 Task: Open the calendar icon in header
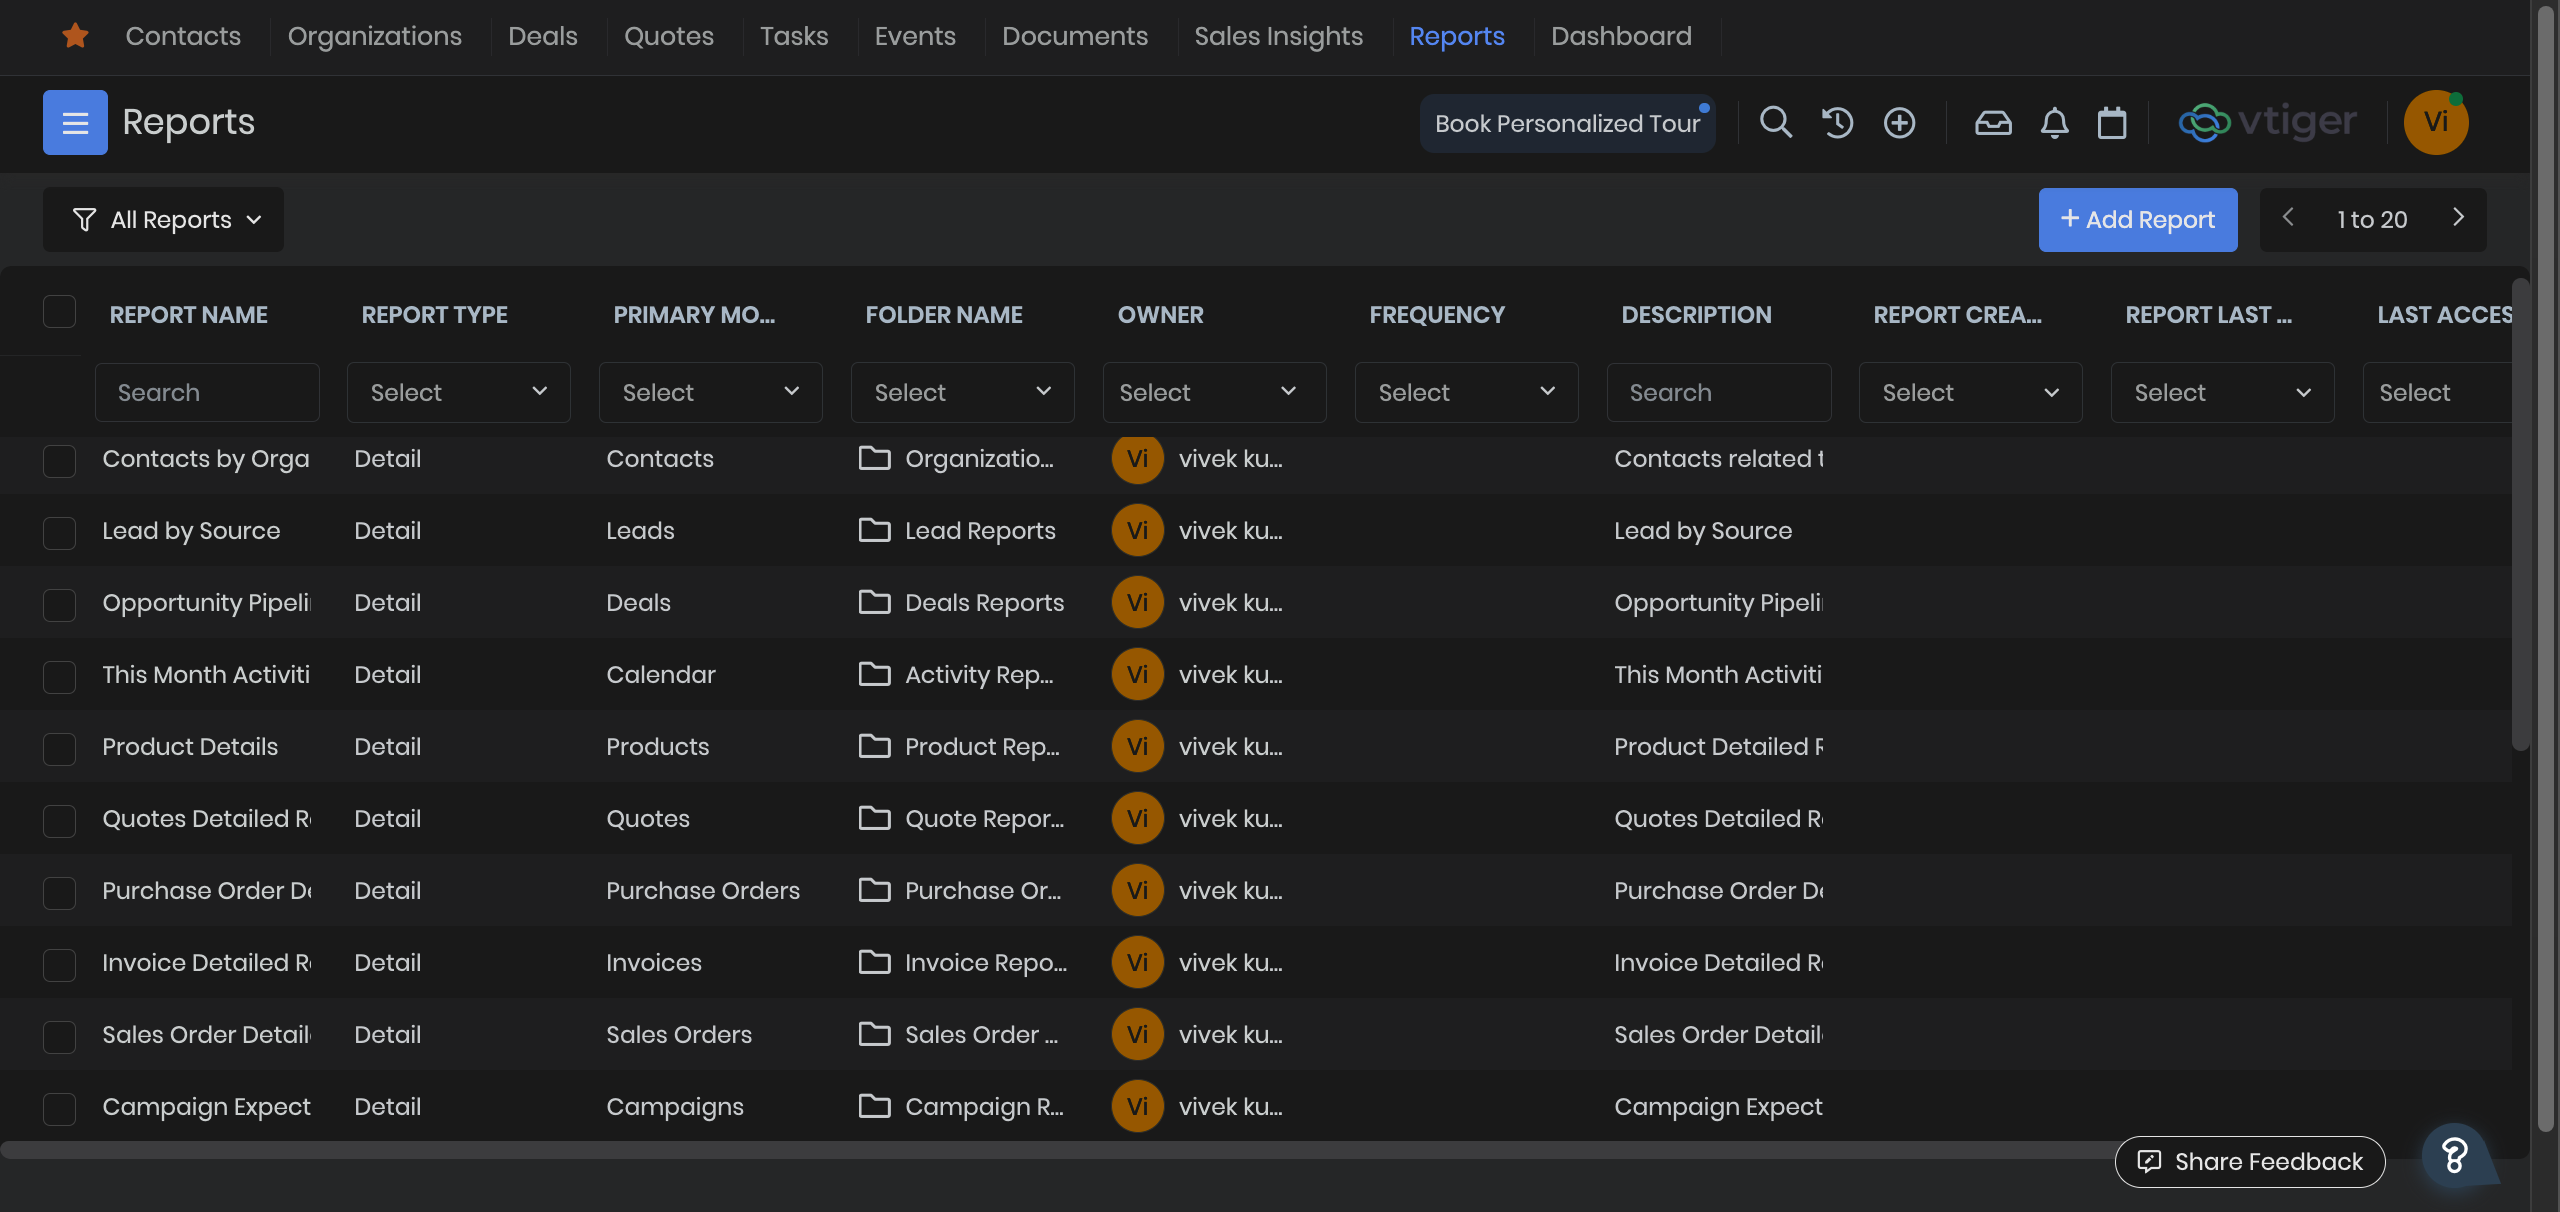2112,122
